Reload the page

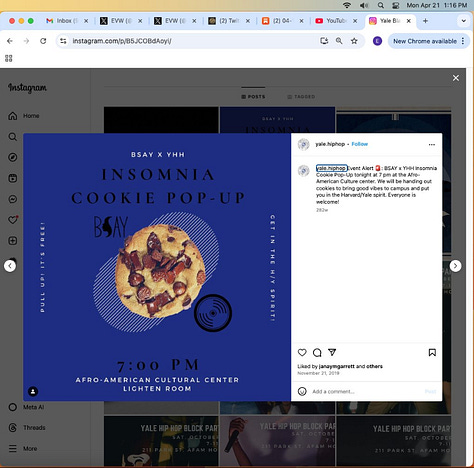43,41
